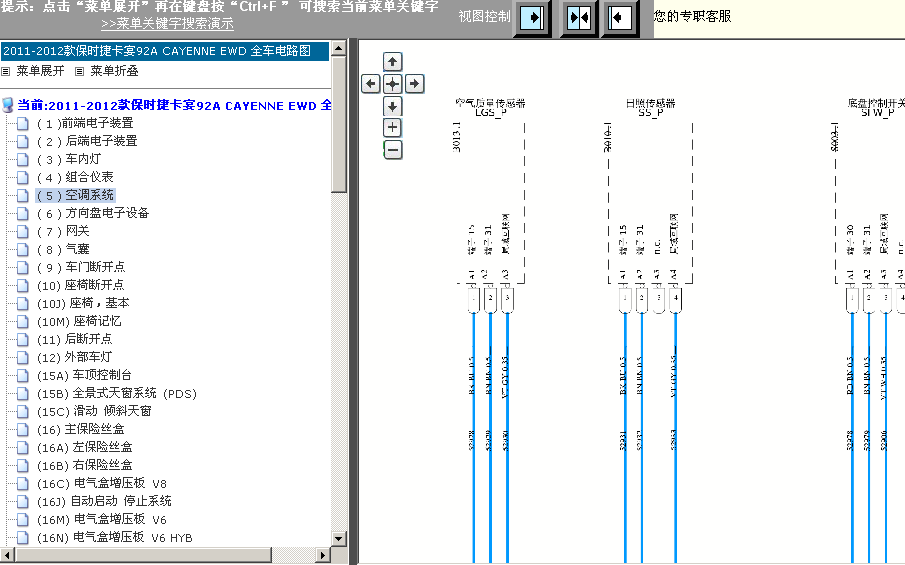Click the 空气质量传感器 LGS_P label
Screen dimensions: 905x565
click(x=491, y=108)
